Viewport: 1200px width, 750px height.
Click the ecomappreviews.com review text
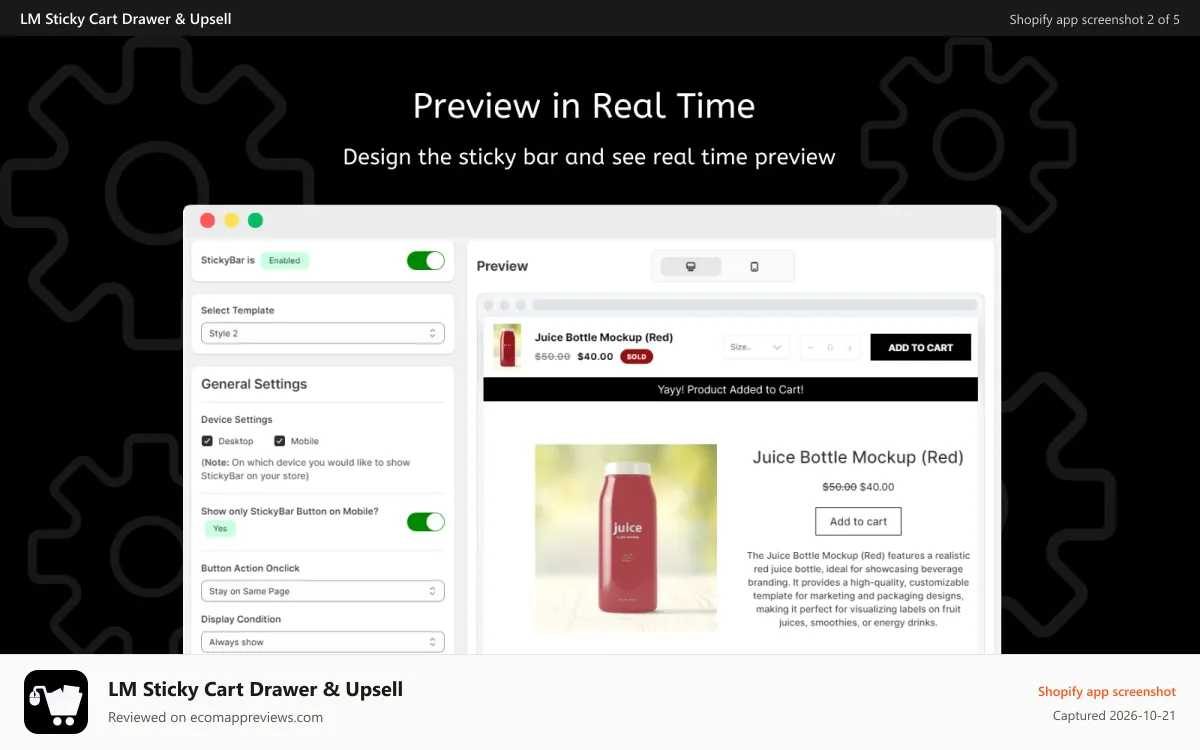click(216, 717)
